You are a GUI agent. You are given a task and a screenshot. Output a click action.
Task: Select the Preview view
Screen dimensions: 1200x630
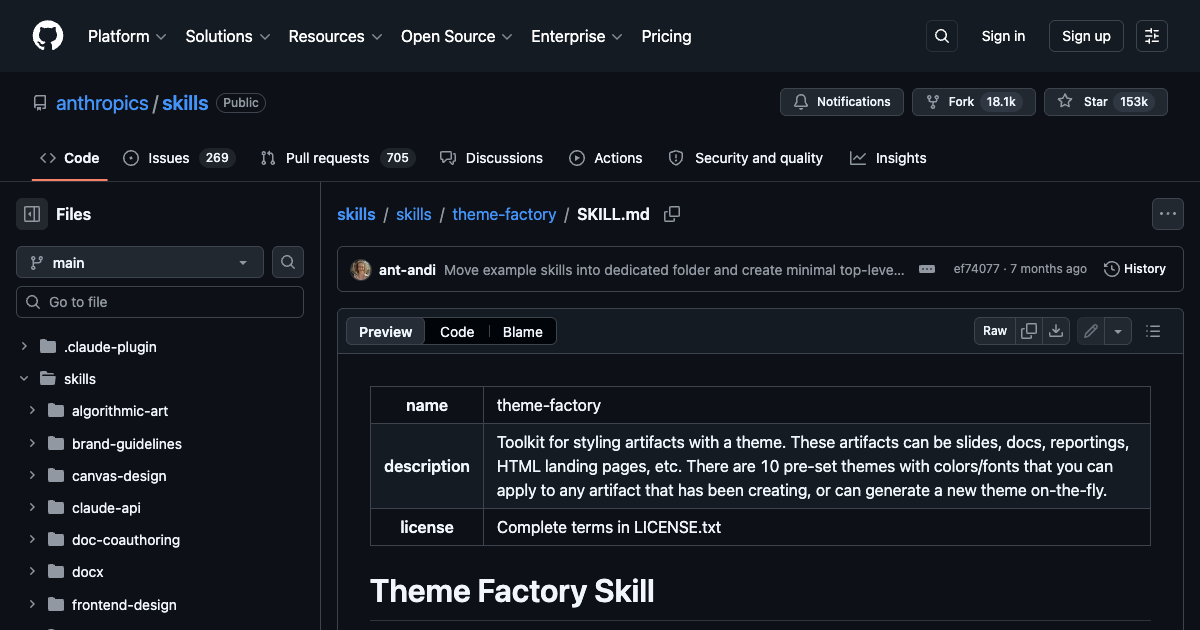click(x=386, y=332)
